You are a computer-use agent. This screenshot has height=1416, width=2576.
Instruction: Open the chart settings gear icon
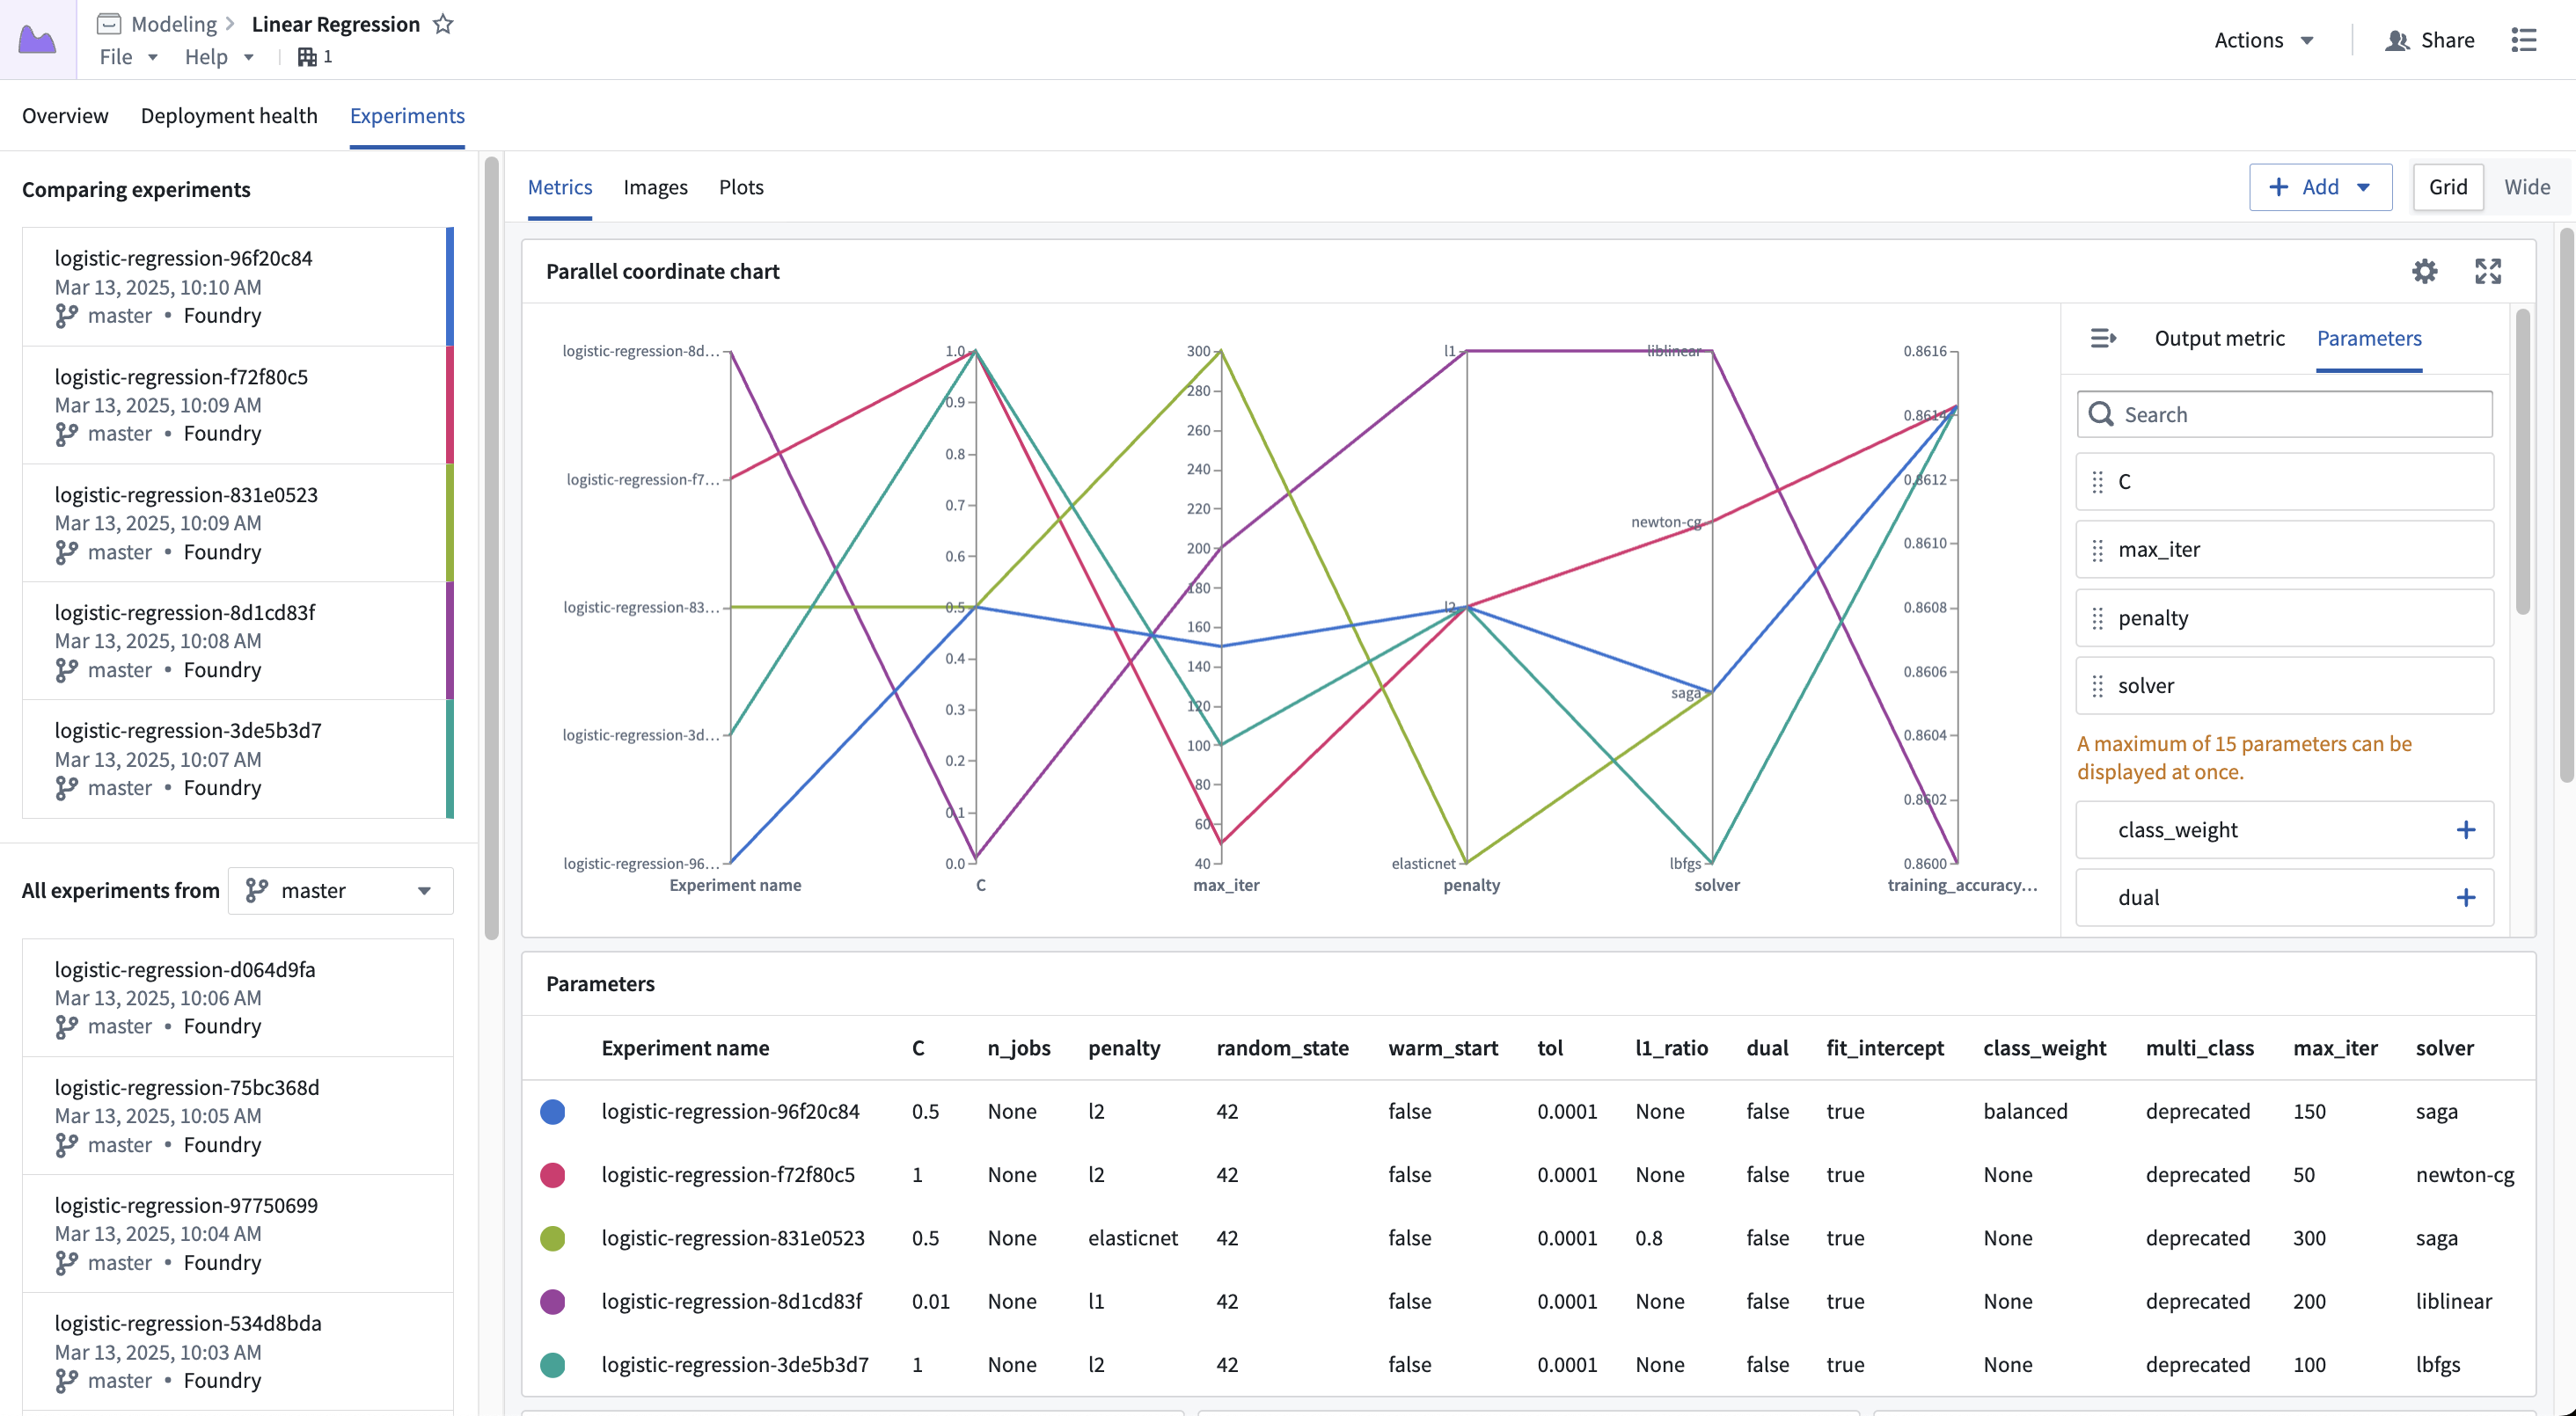click(x=2424, y=271)
